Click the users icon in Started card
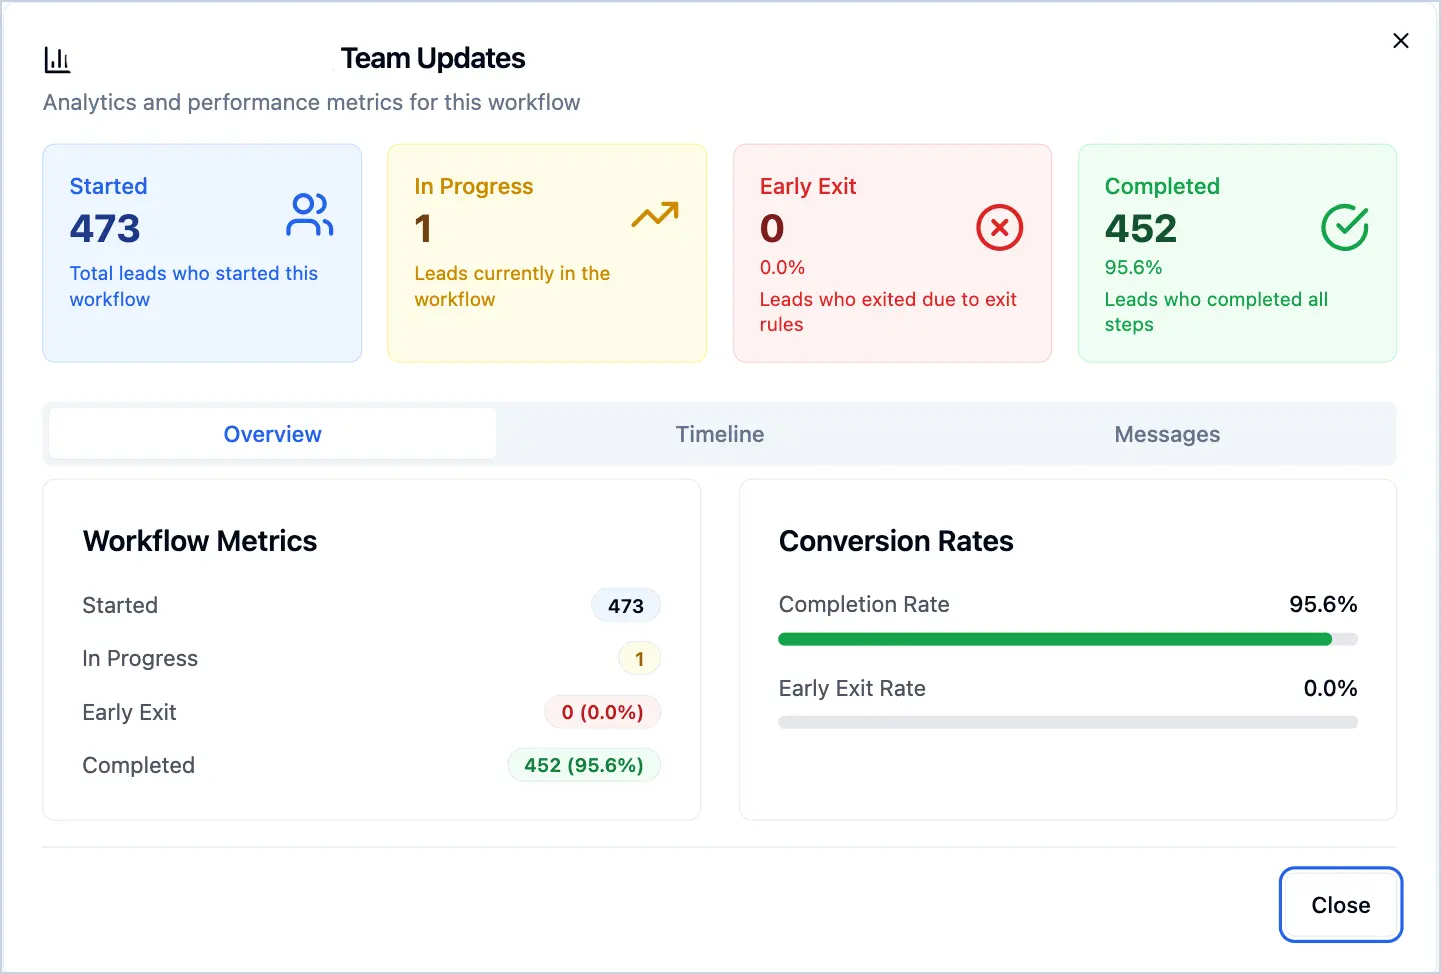This screenshot has width=1441, height=974. click(309, 215)
